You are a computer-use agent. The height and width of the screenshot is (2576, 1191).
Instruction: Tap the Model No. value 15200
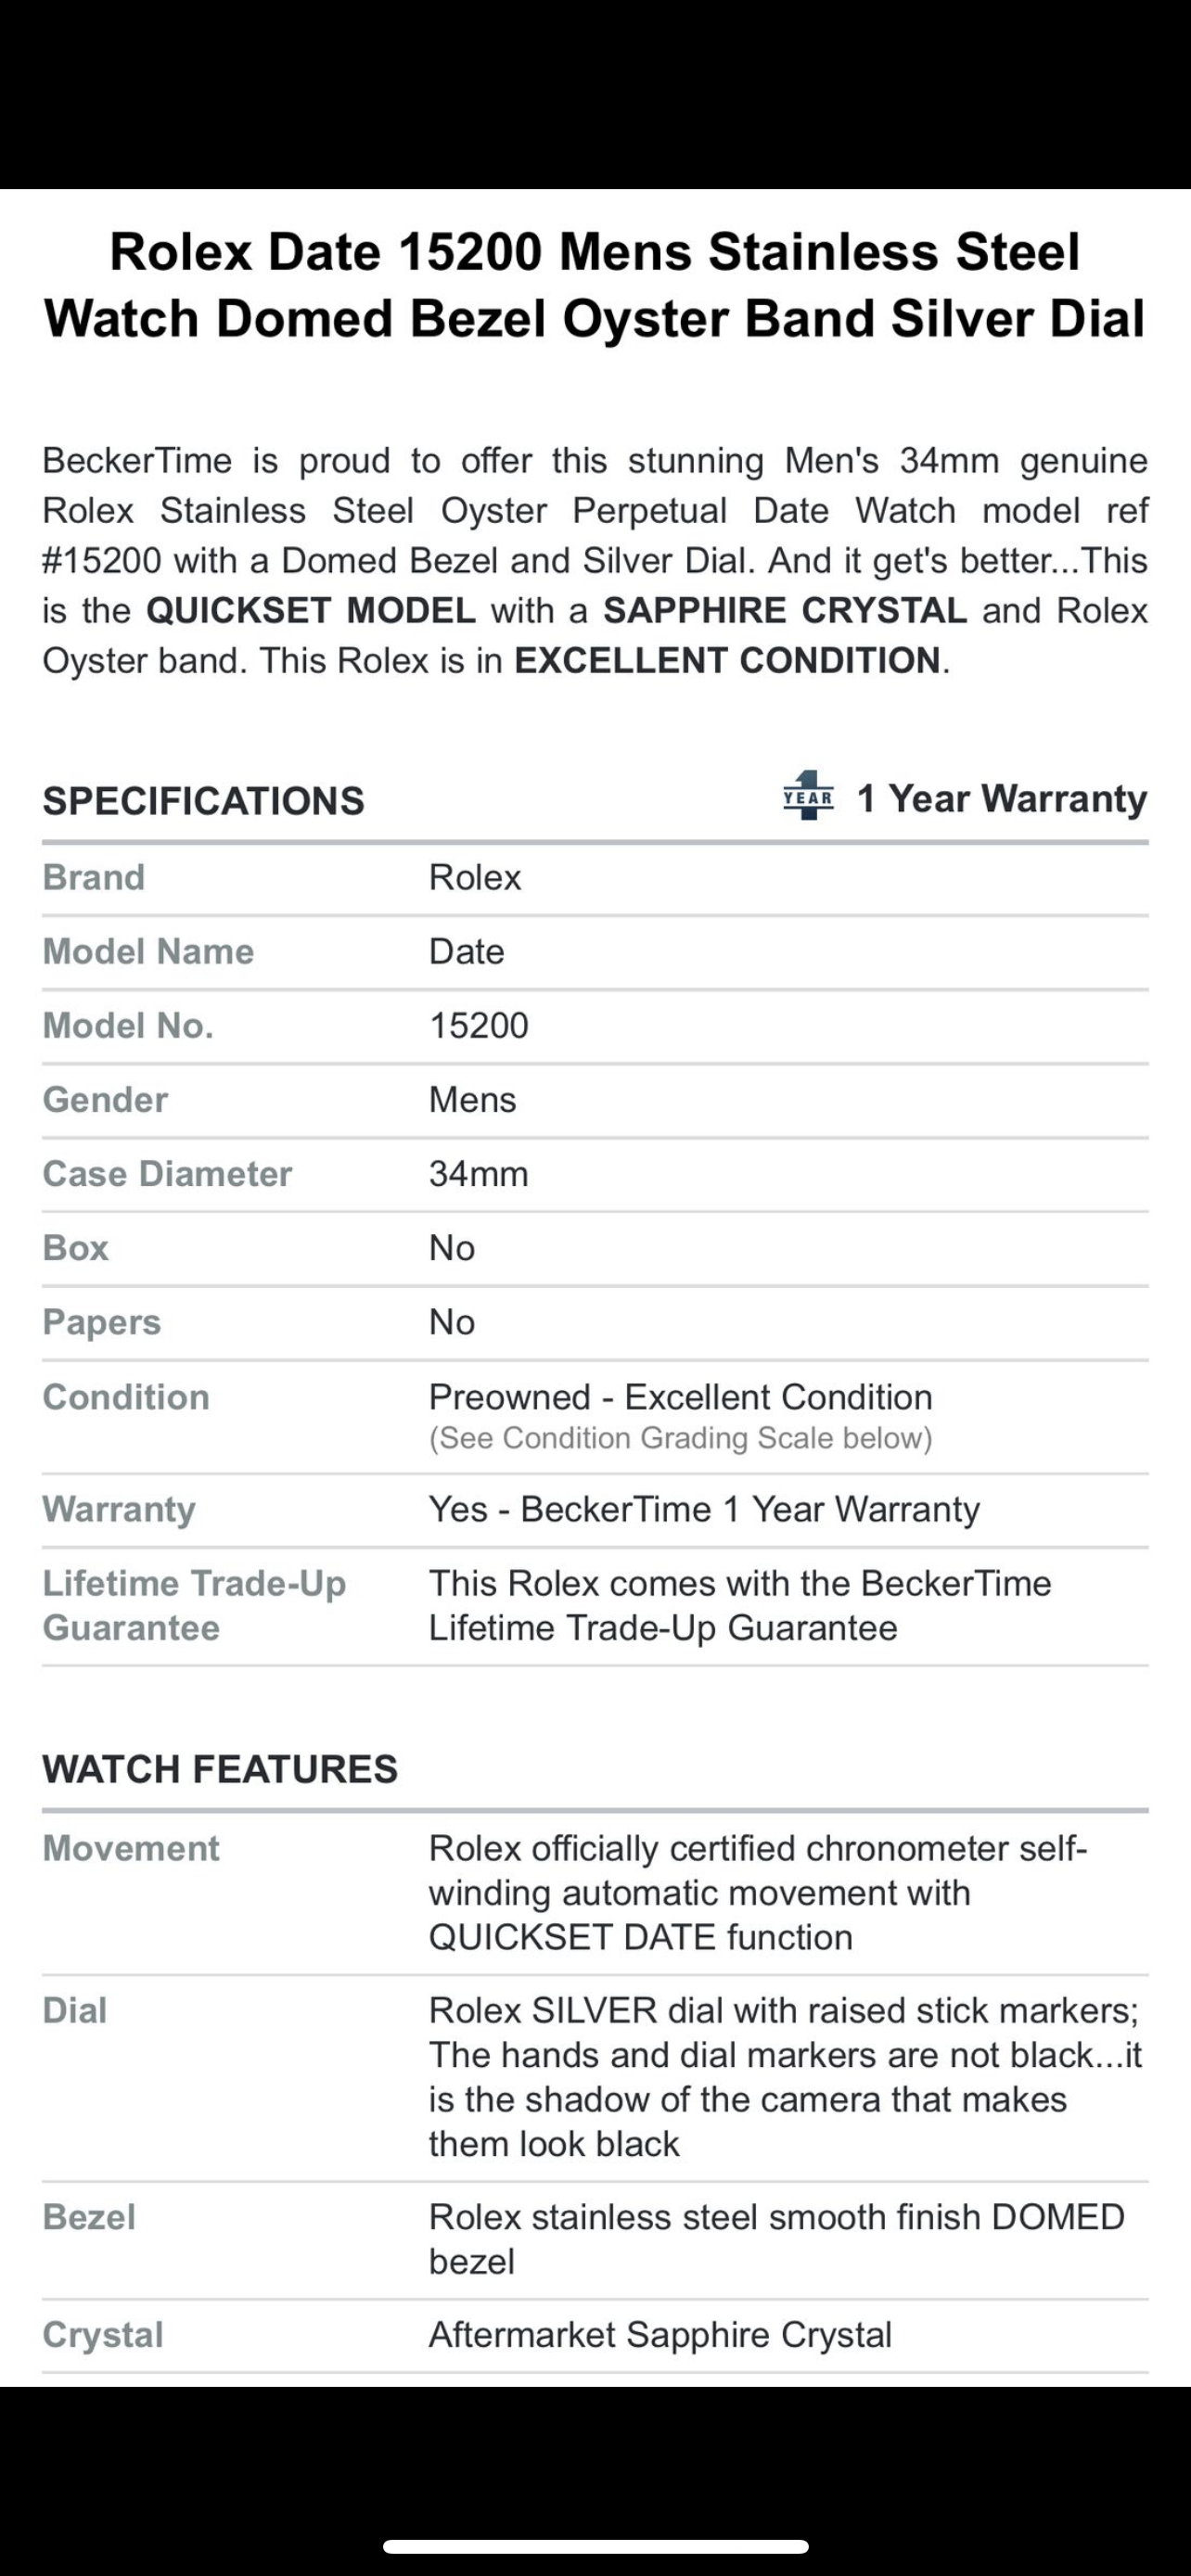(x=478, y=1025)
